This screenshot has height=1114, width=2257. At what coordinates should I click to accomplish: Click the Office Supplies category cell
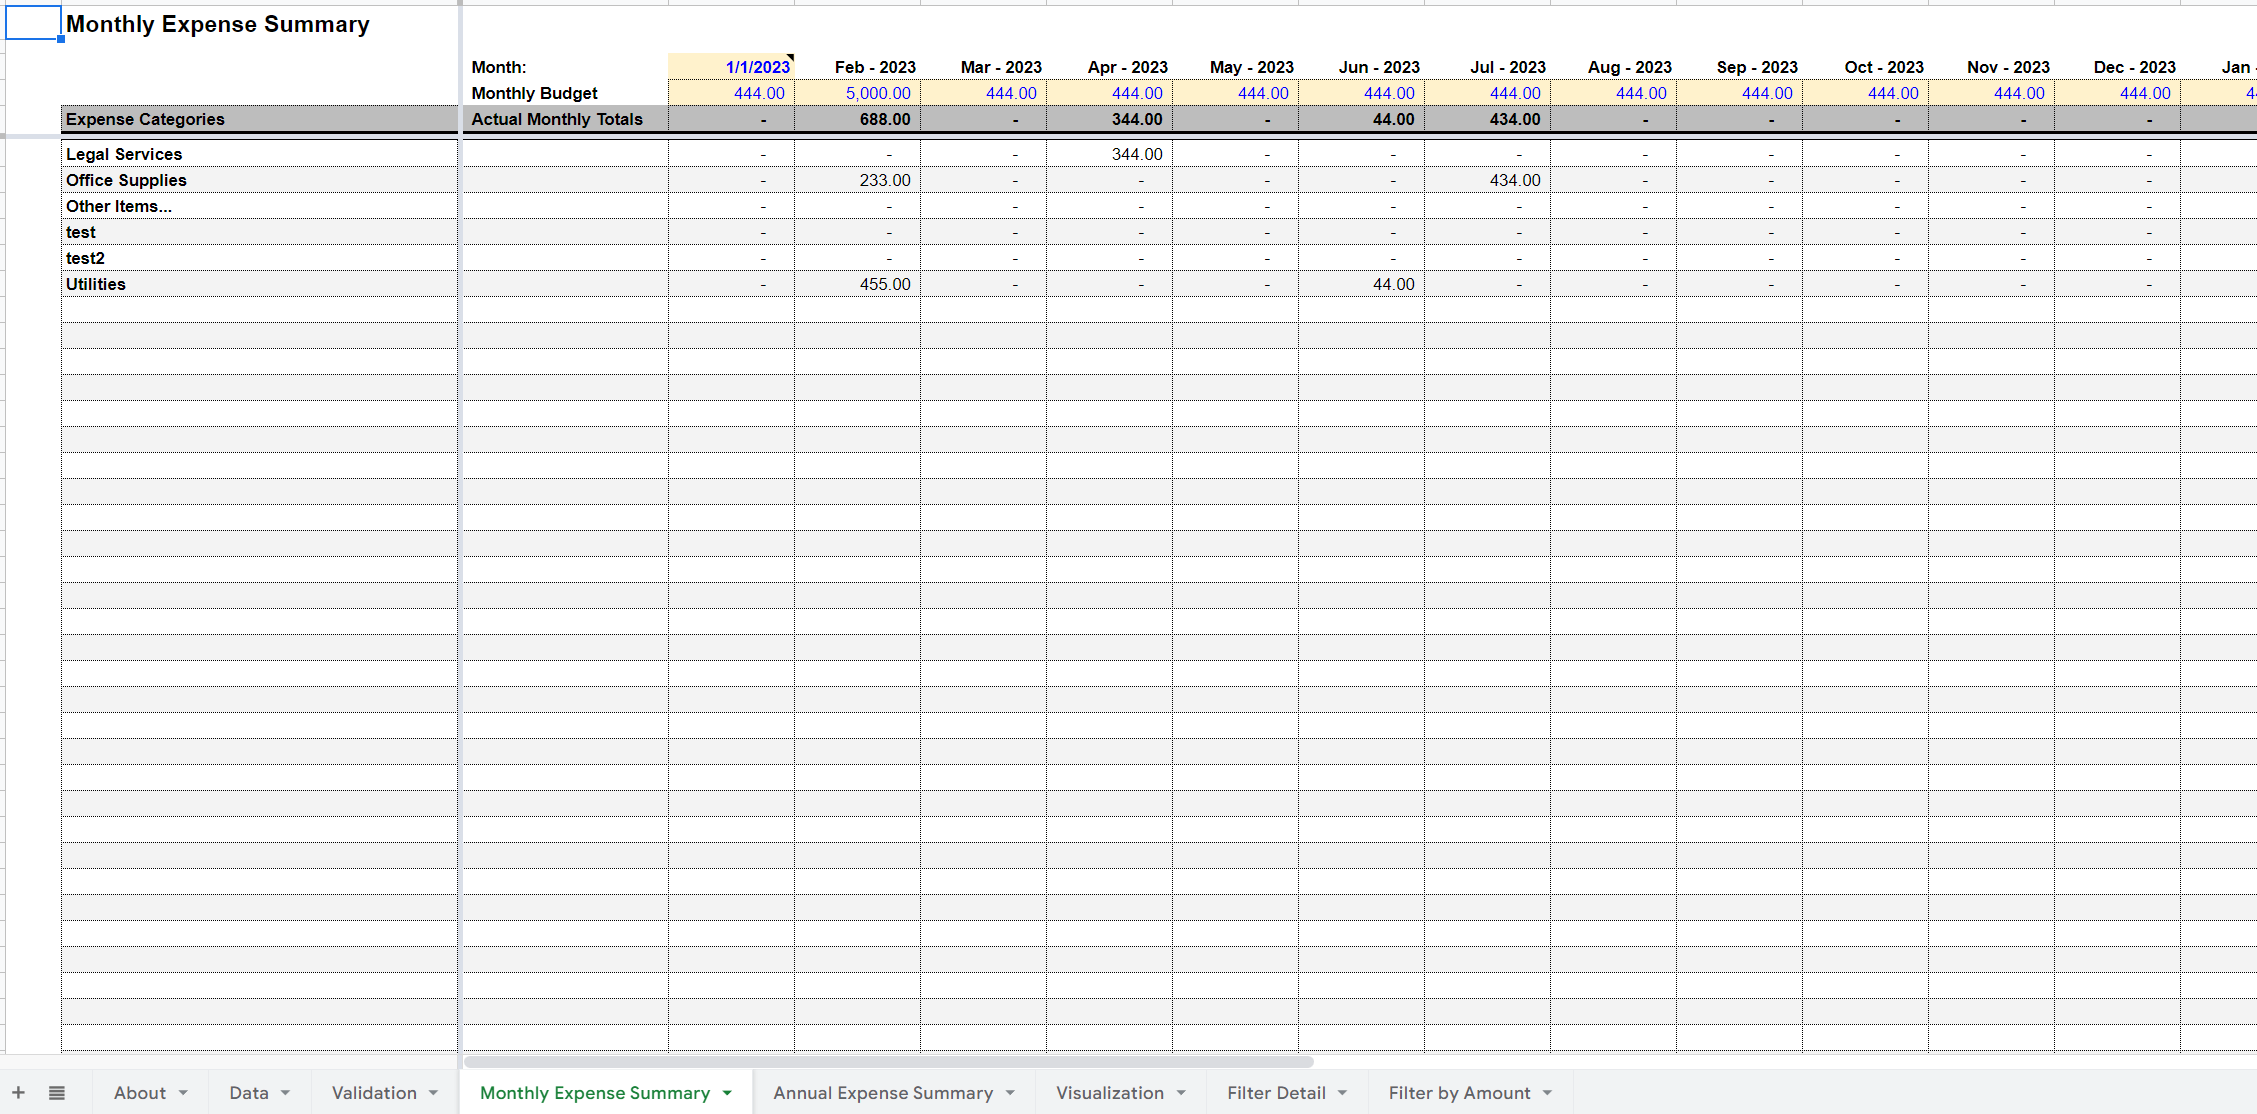coord(259,180)
